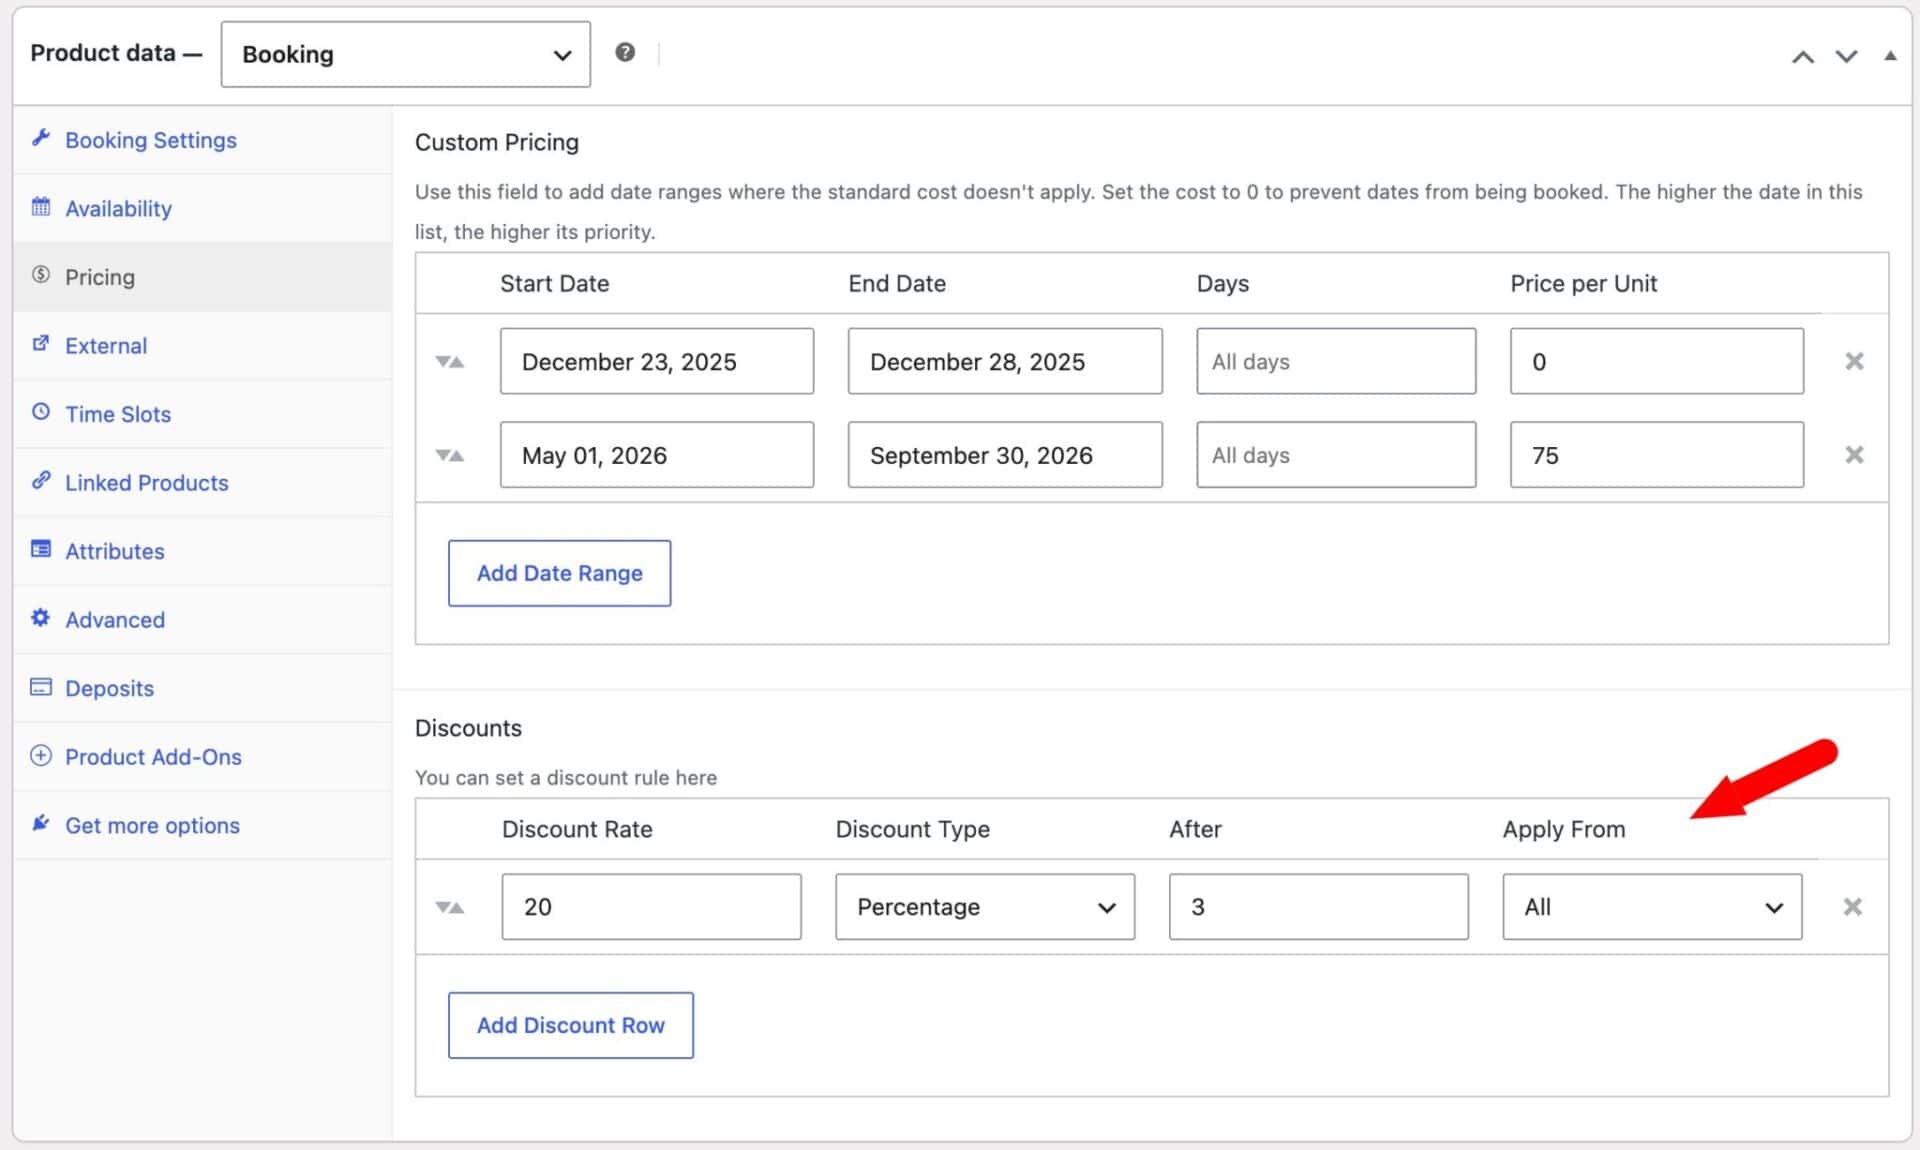Image resolution: width=1920 pixels, height=1150 pixels.
Task: Move Product data panel down
Action: [x=1846, y=57]
